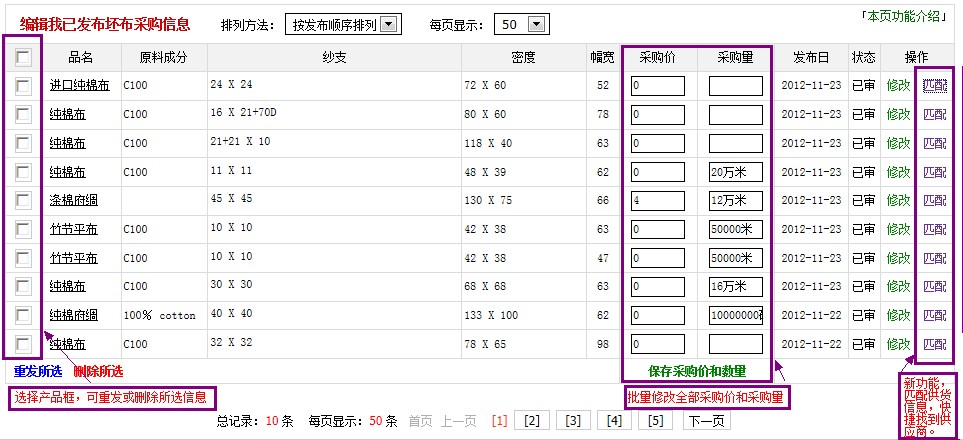Save prices via 保存采购价和数量
963x440 pixels.
click(x=695, y=371)
